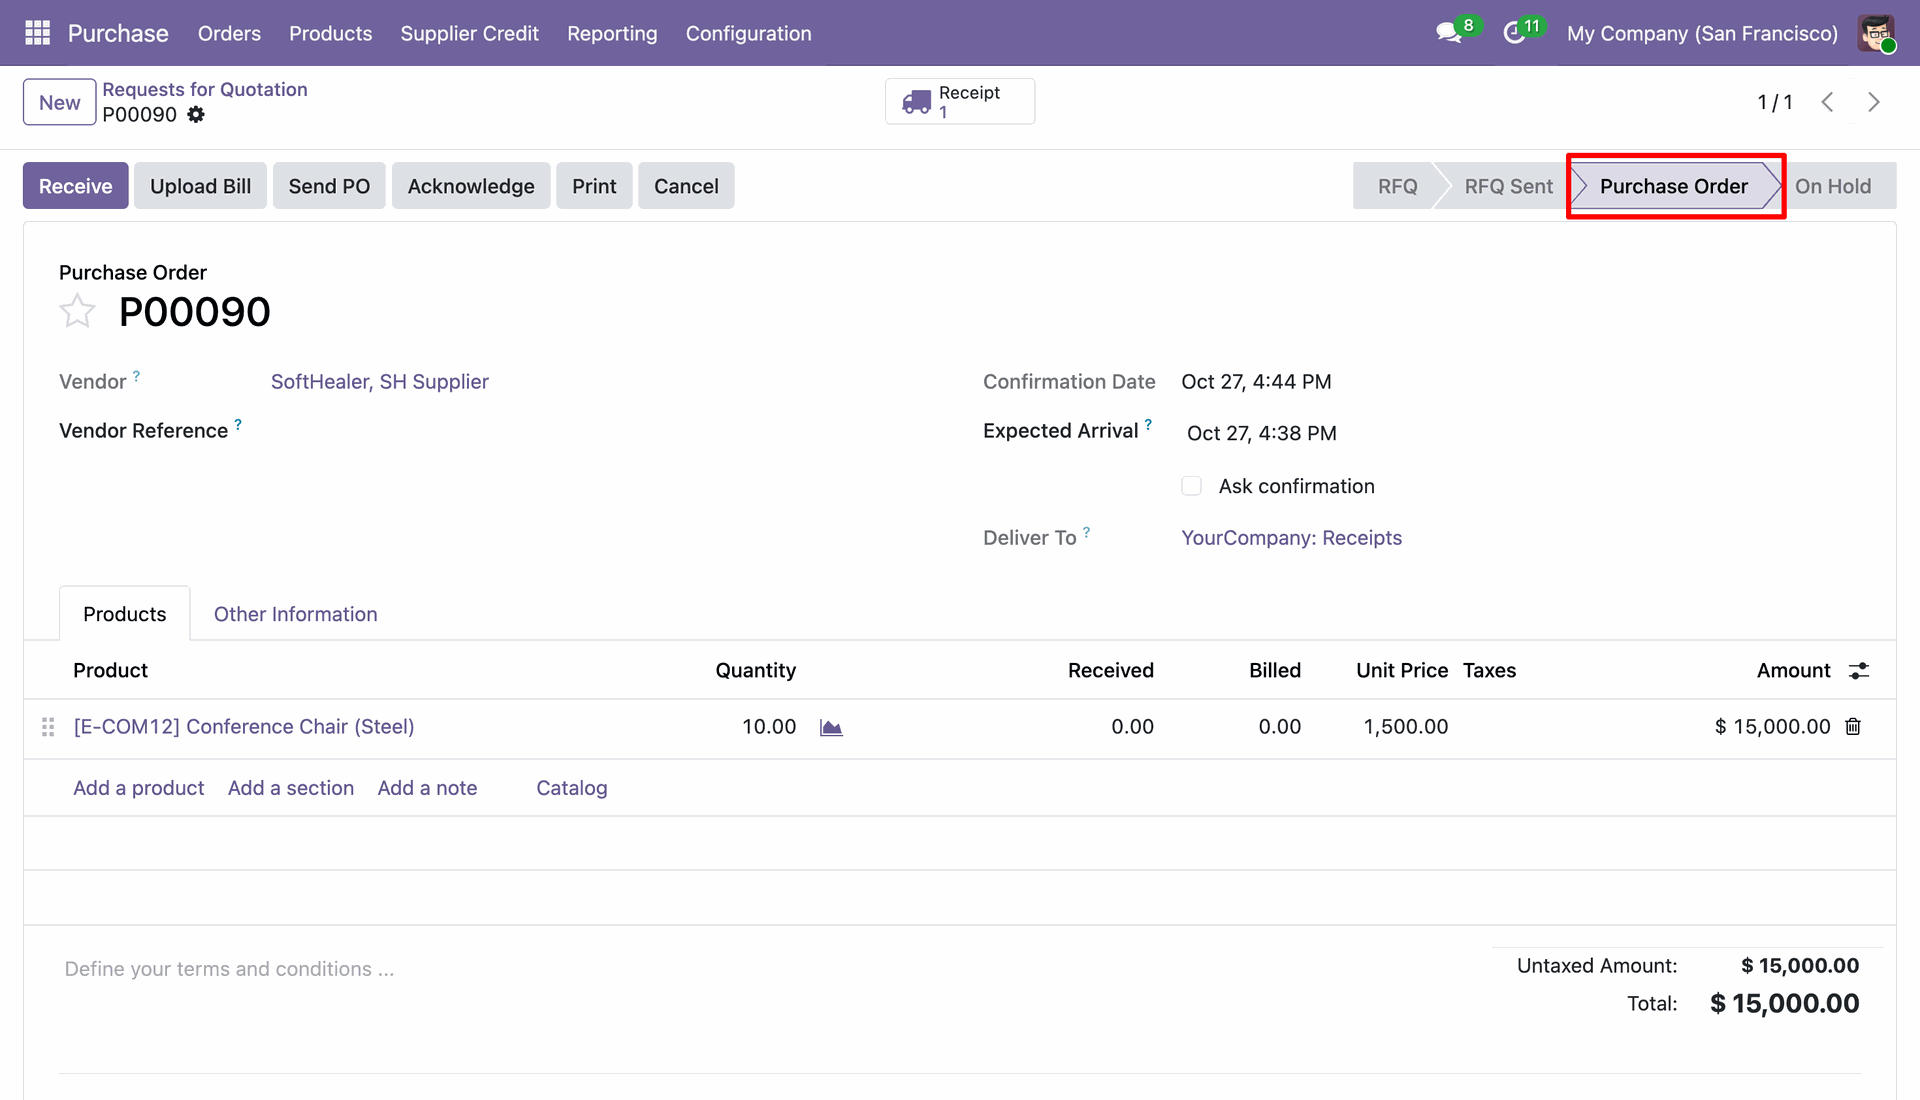Click the Print button
The height and width of the screenshot is (1100, 1920).
point(594,186)
